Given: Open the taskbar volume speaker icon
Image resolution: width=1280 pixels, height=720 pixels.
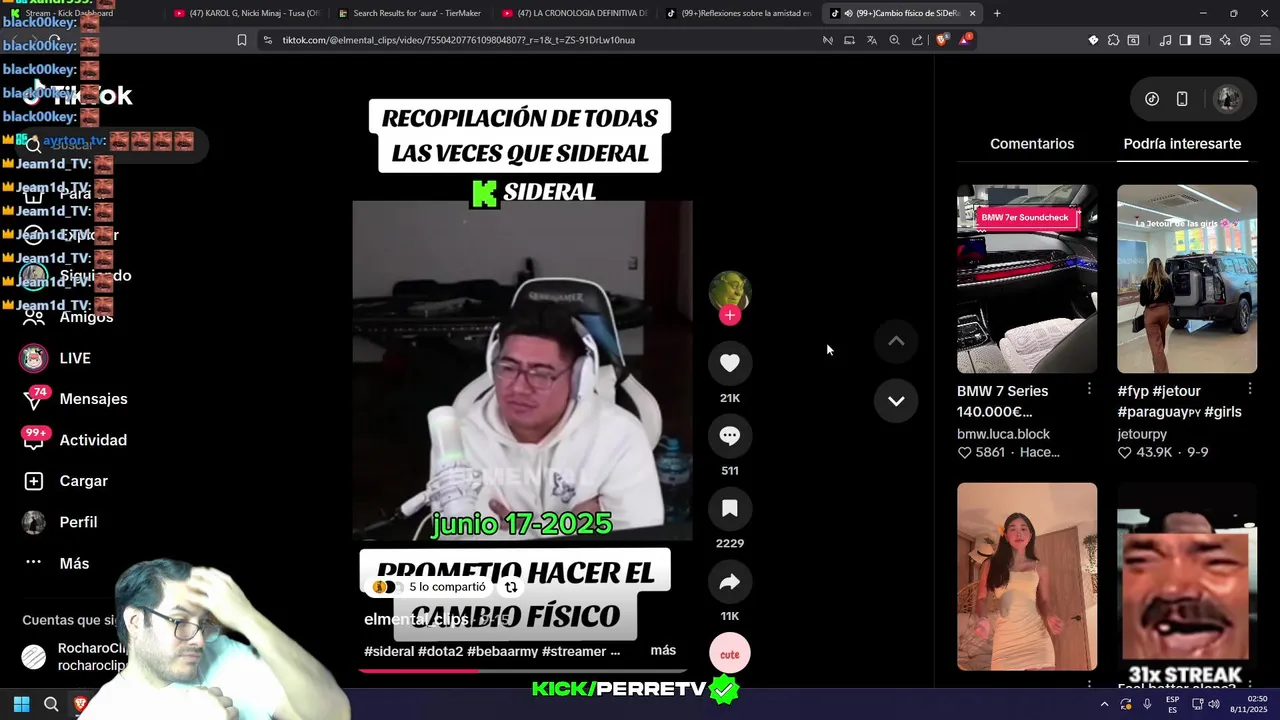Looking at the screenshot, I should point(1213,704).
